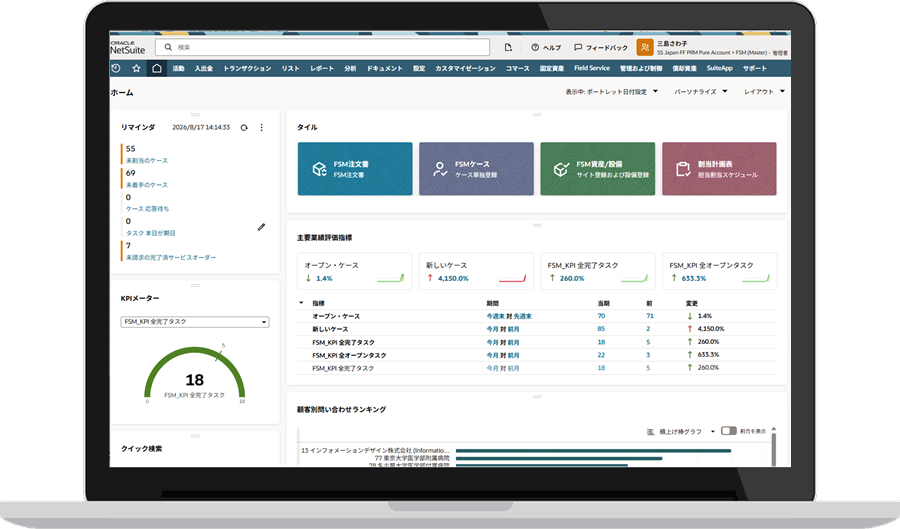
Task: Click the 積上げ棒グラフ chart type icon
Action: coord(650,431)
